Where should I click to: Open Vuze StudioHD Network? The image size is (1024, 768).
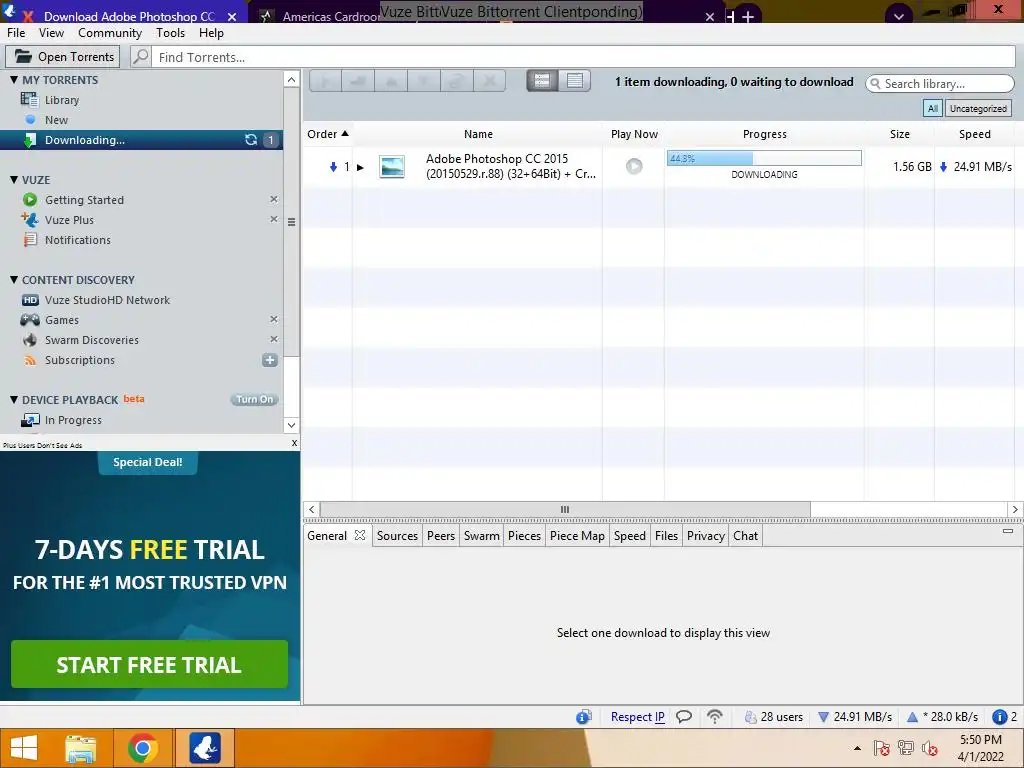107,300
